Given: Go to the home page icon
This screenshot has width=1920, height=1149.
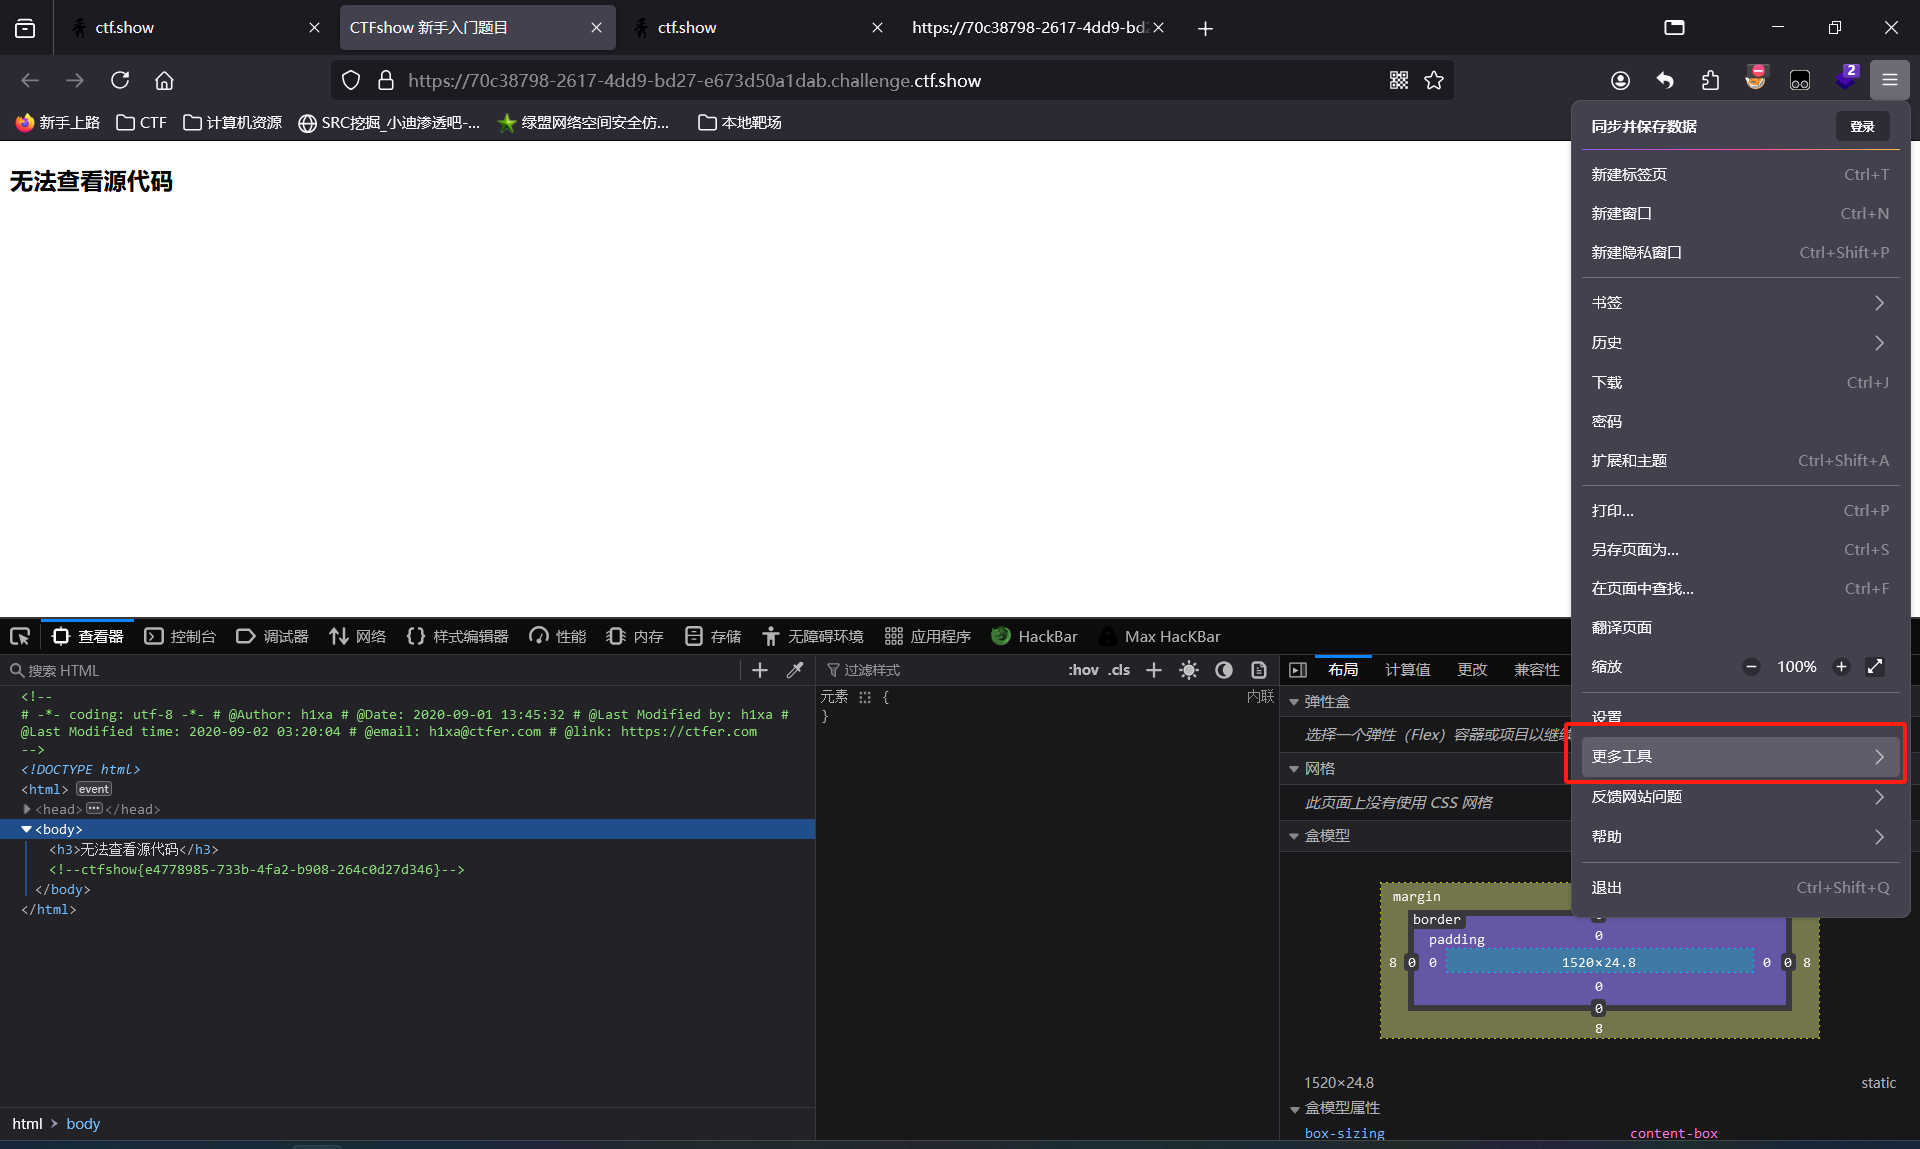Looking at the screenshot, I should point(164,80).
